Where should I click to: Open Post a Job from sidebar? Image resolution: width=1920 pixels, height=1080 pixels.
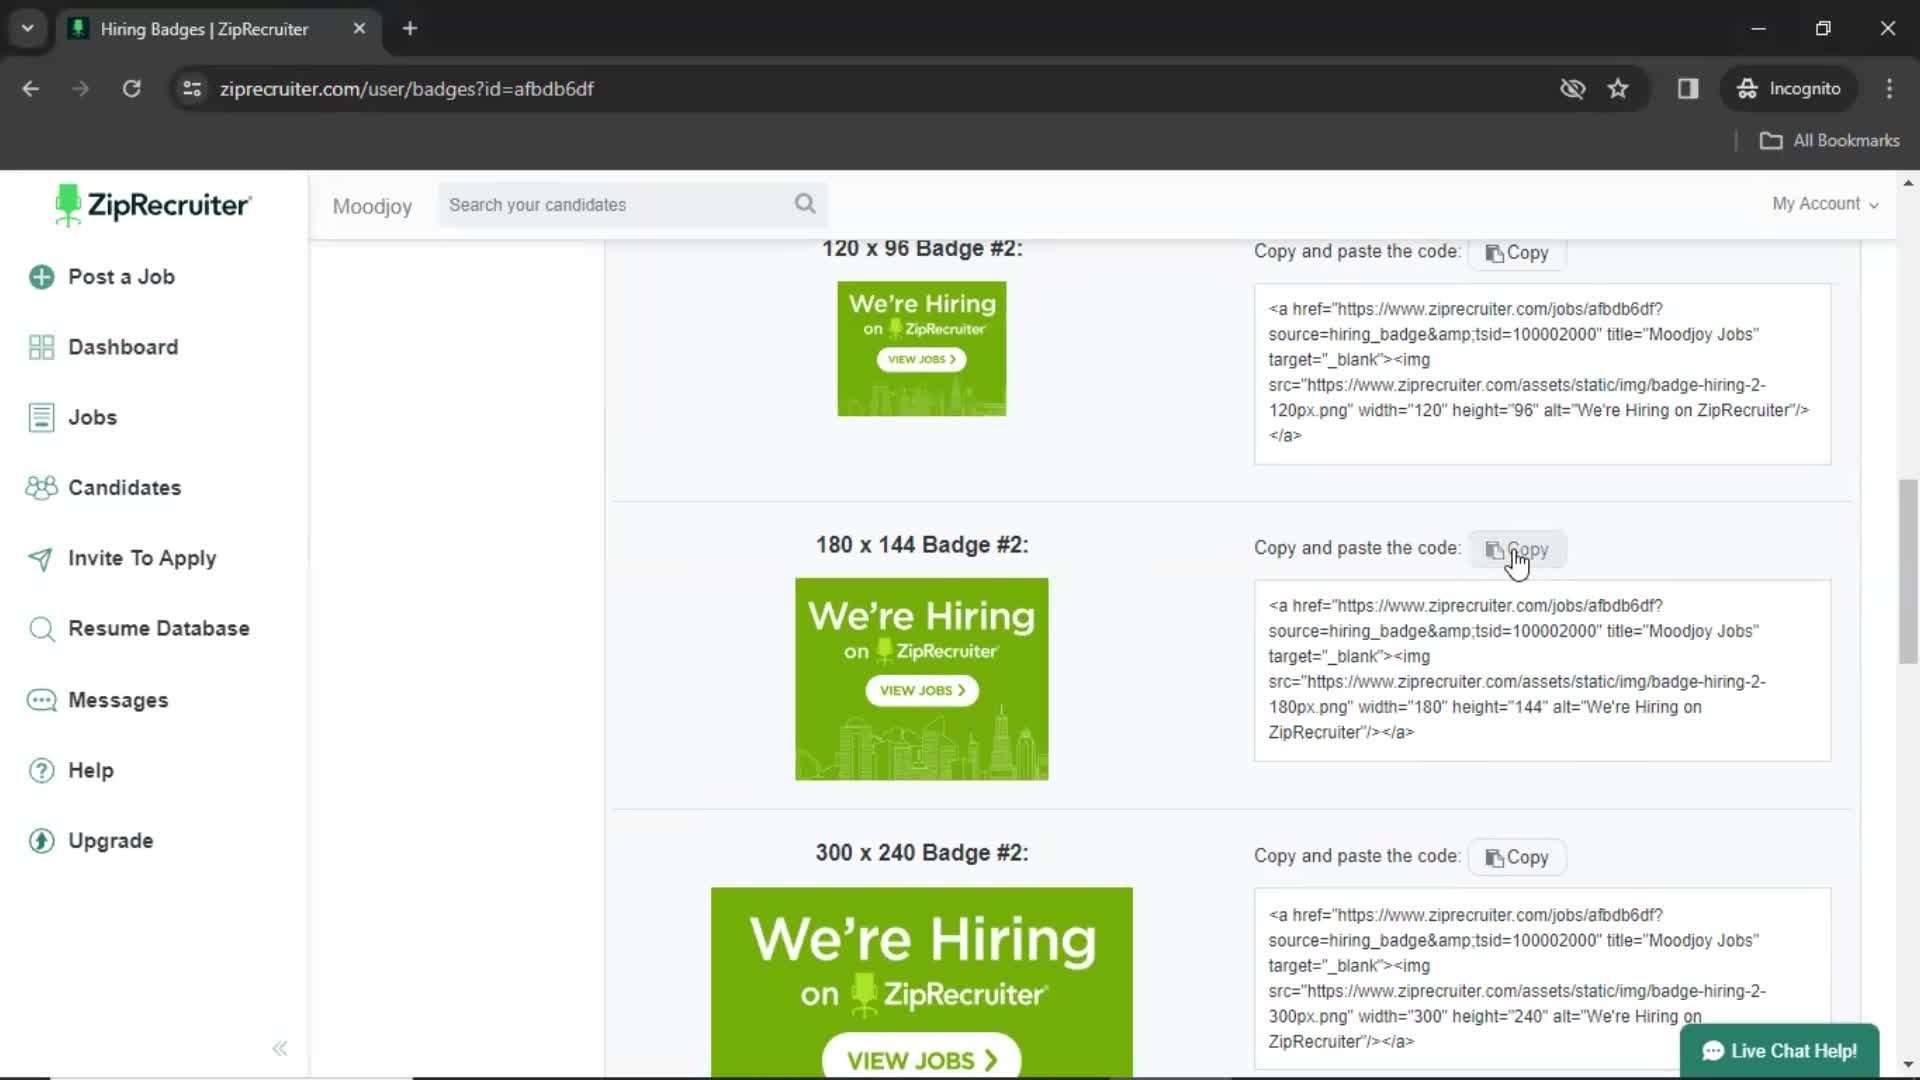tap(121, 277)
